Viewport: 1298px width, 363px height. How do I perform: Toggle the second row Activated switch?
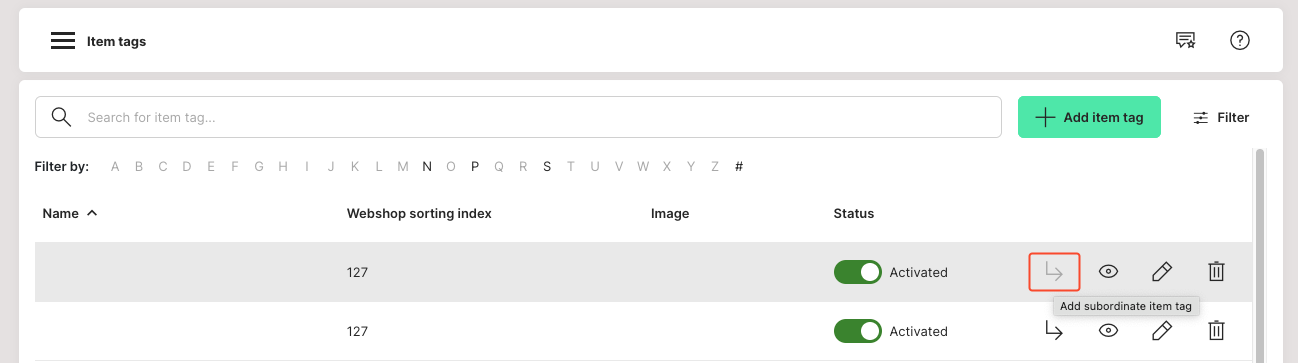pos(858,331)
